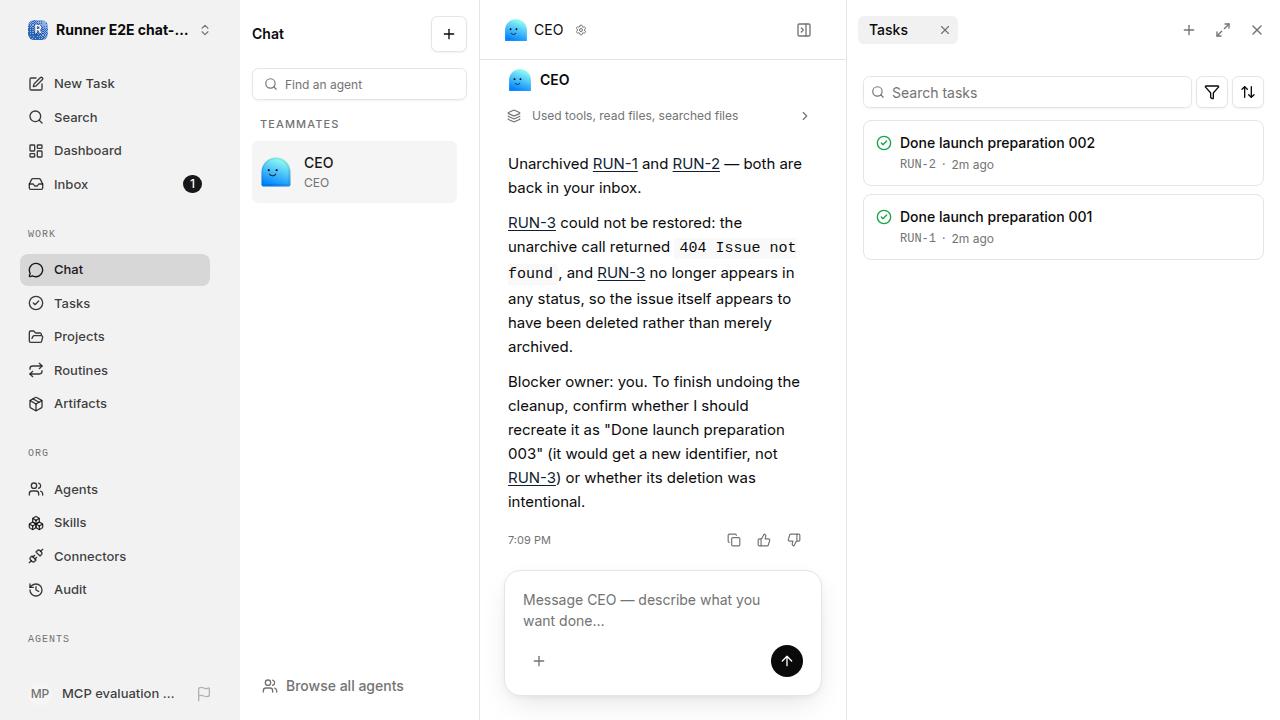
Task: Select CEO teammate in chat list
Action: tap(354, 172)
